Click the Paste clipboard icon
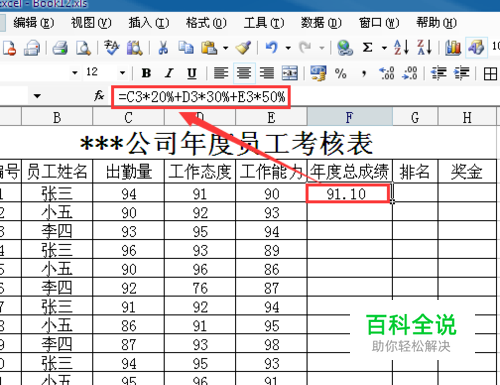The height and width of the screenshot is (385, 500). coord(209,48)
